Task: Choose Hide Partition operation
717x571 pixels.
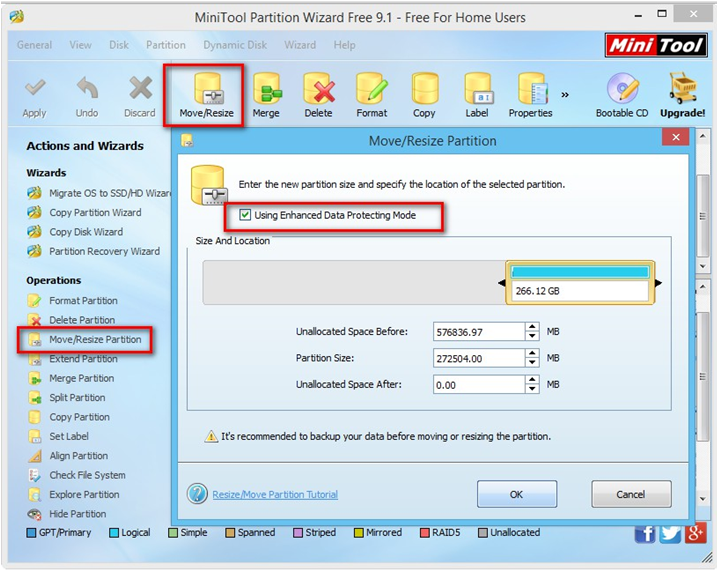Action: [67, 514]
